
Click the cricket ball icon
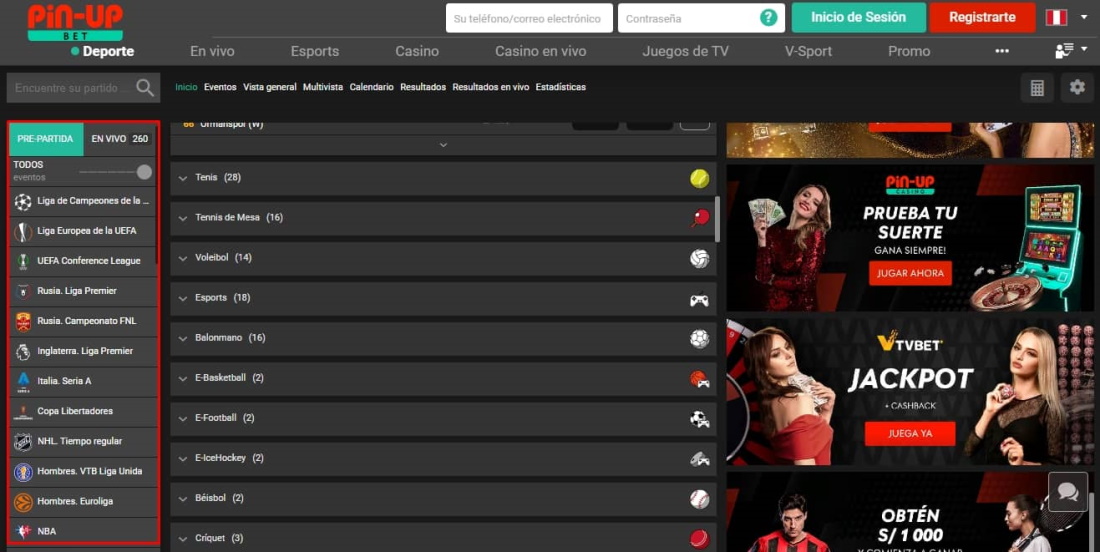pos(699,539)
